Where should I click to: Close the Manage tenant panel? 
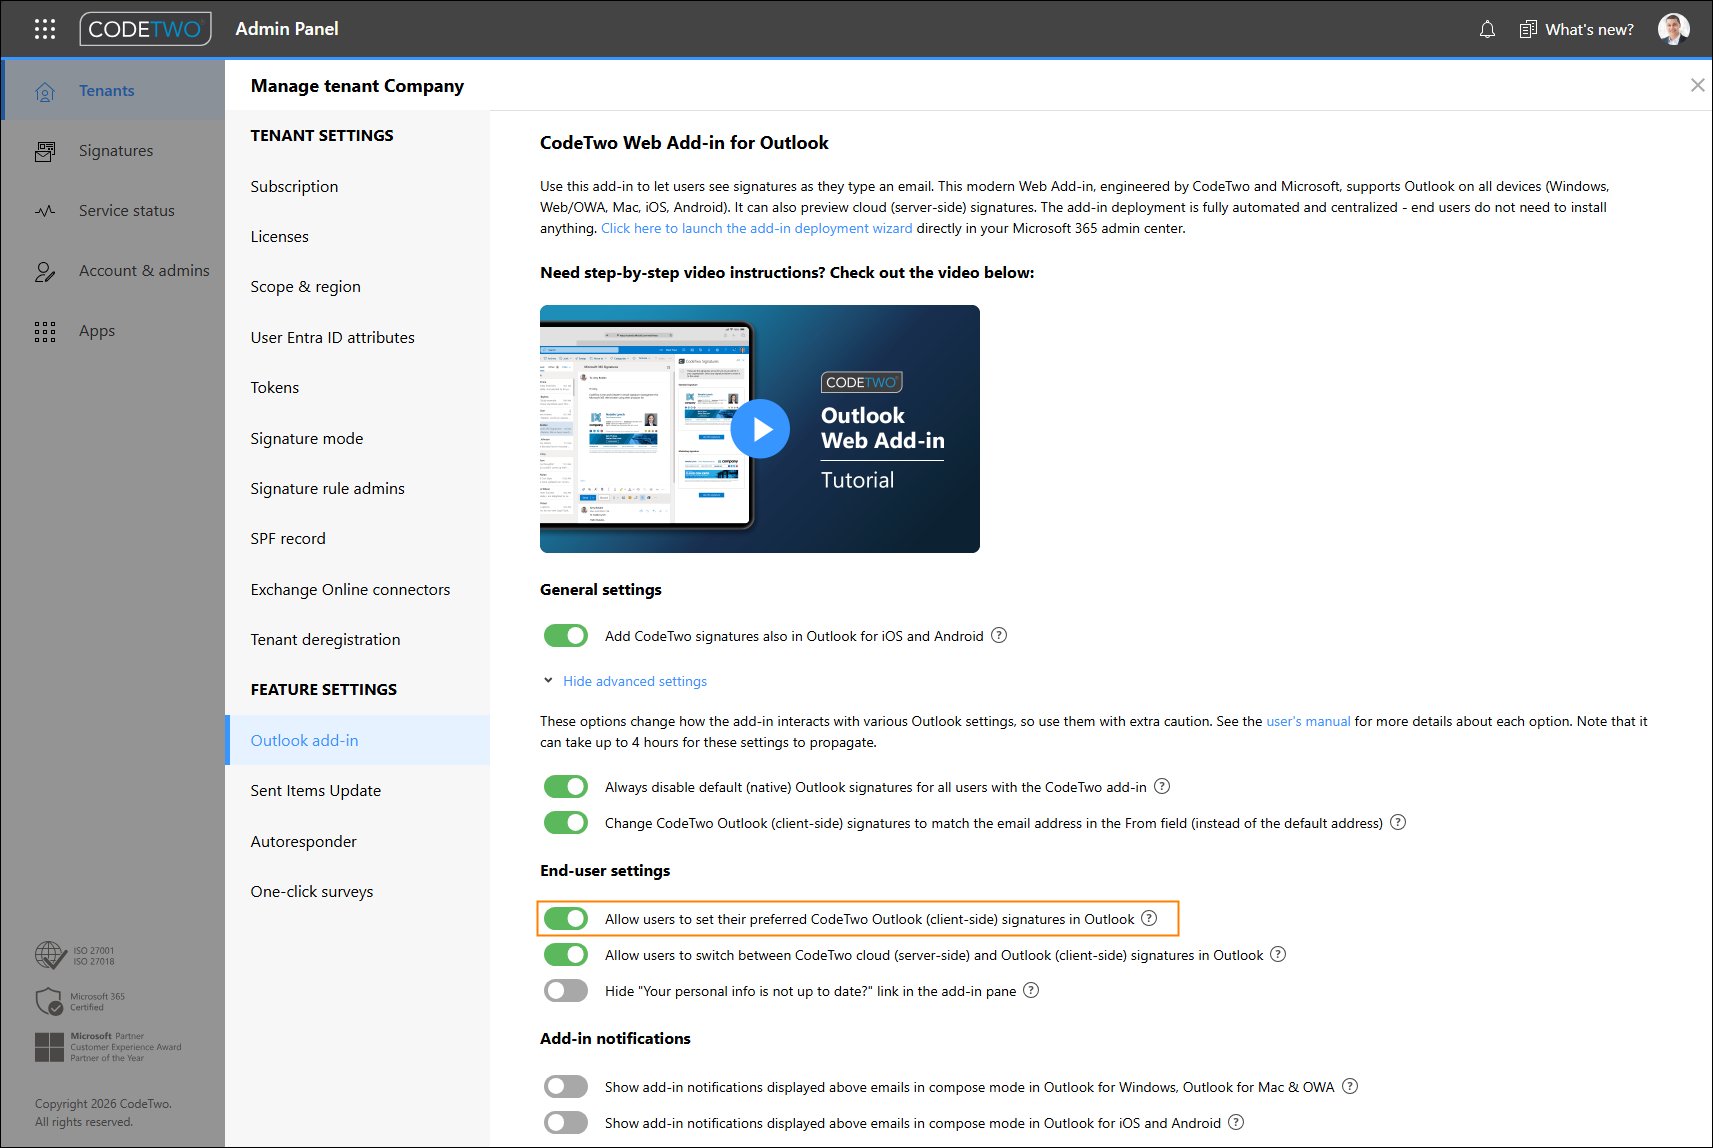1697,85
